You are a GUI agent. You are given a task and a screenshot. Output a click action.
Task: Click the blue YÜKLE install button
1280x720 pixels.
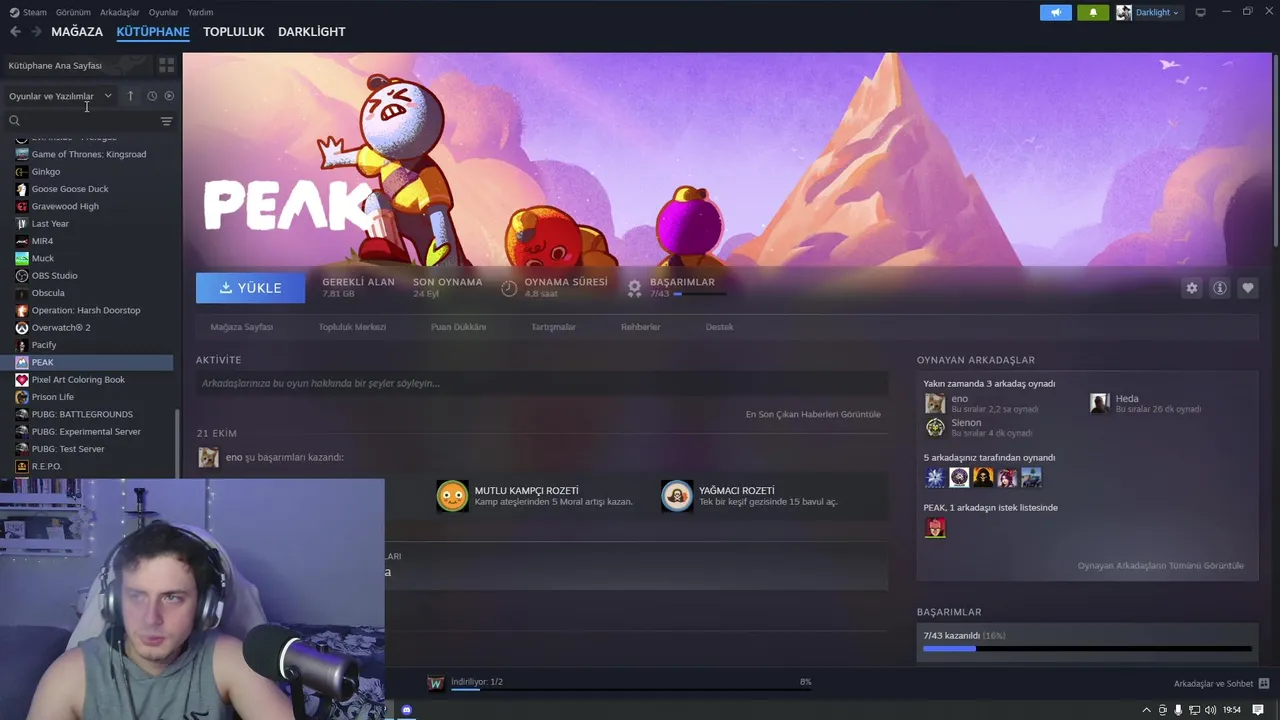[251, 288]
